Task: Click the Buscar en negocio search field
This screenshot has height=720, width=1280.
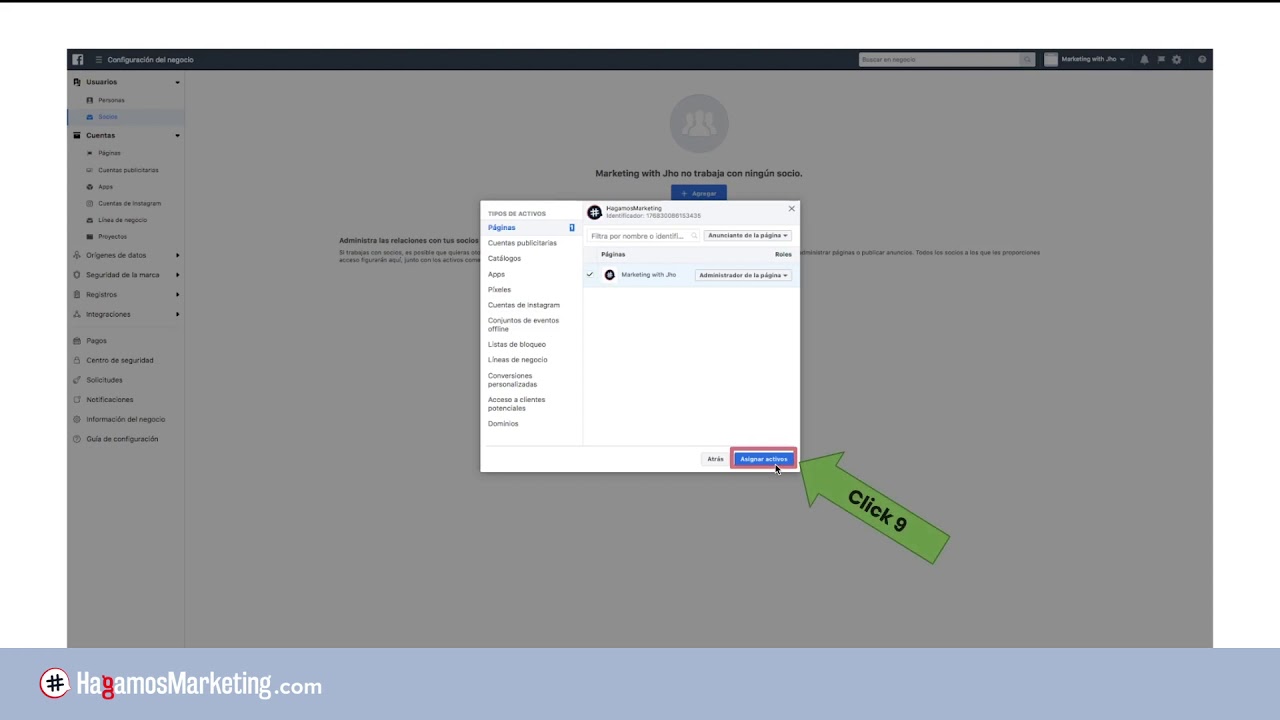Action: pyautogui.click(x=940, y=60)
